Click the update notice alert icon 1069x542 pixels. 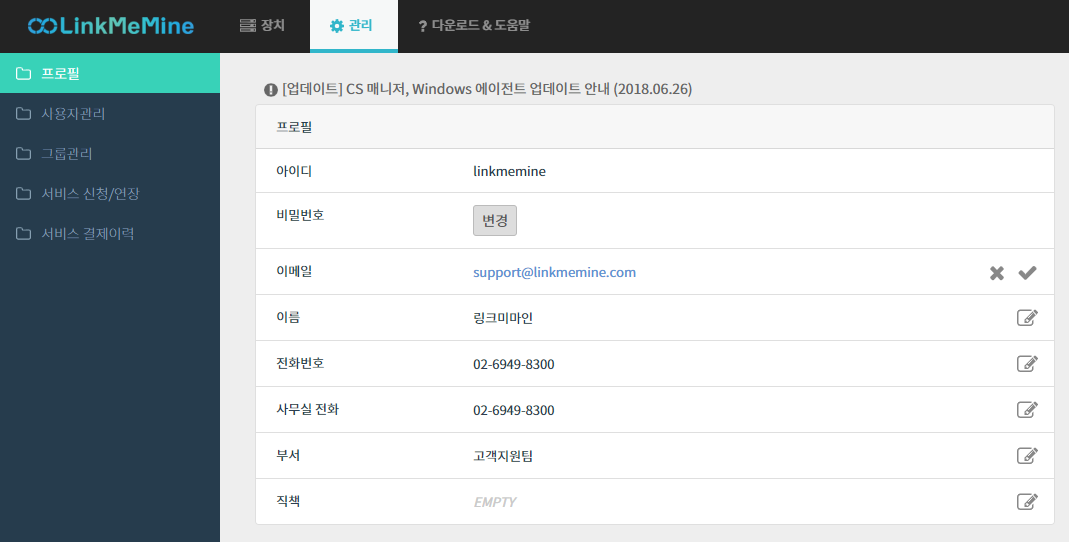tap(270, 90)
